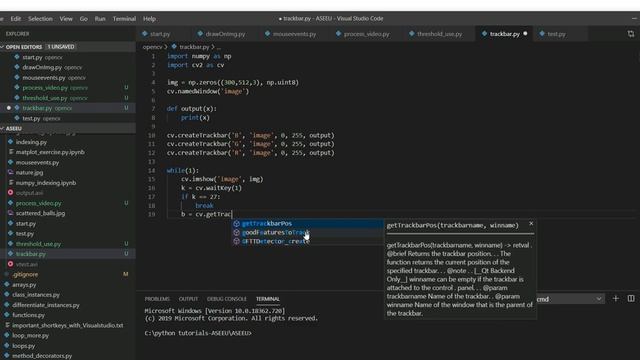640x360 pixels.
Task: Create a new terminal with plus icon
Action: point(616,299)
